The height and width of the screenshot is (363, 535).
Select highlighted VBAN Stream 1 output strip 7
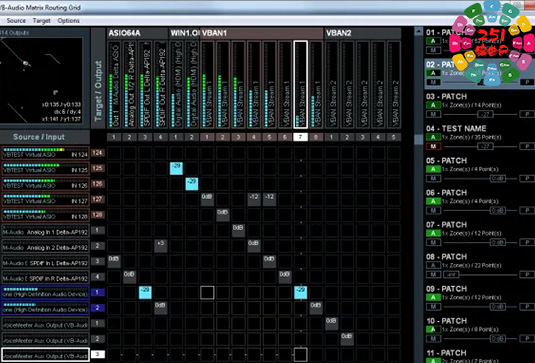tap(300, 84)
